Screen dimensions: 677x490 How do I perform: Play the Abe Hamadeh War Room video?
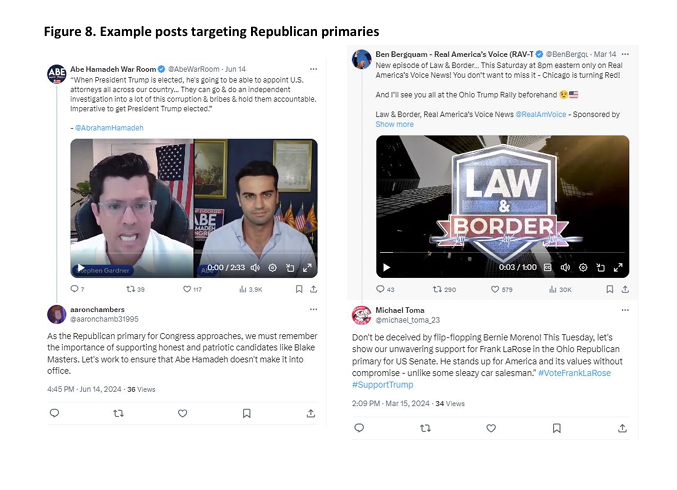[81, 268]
